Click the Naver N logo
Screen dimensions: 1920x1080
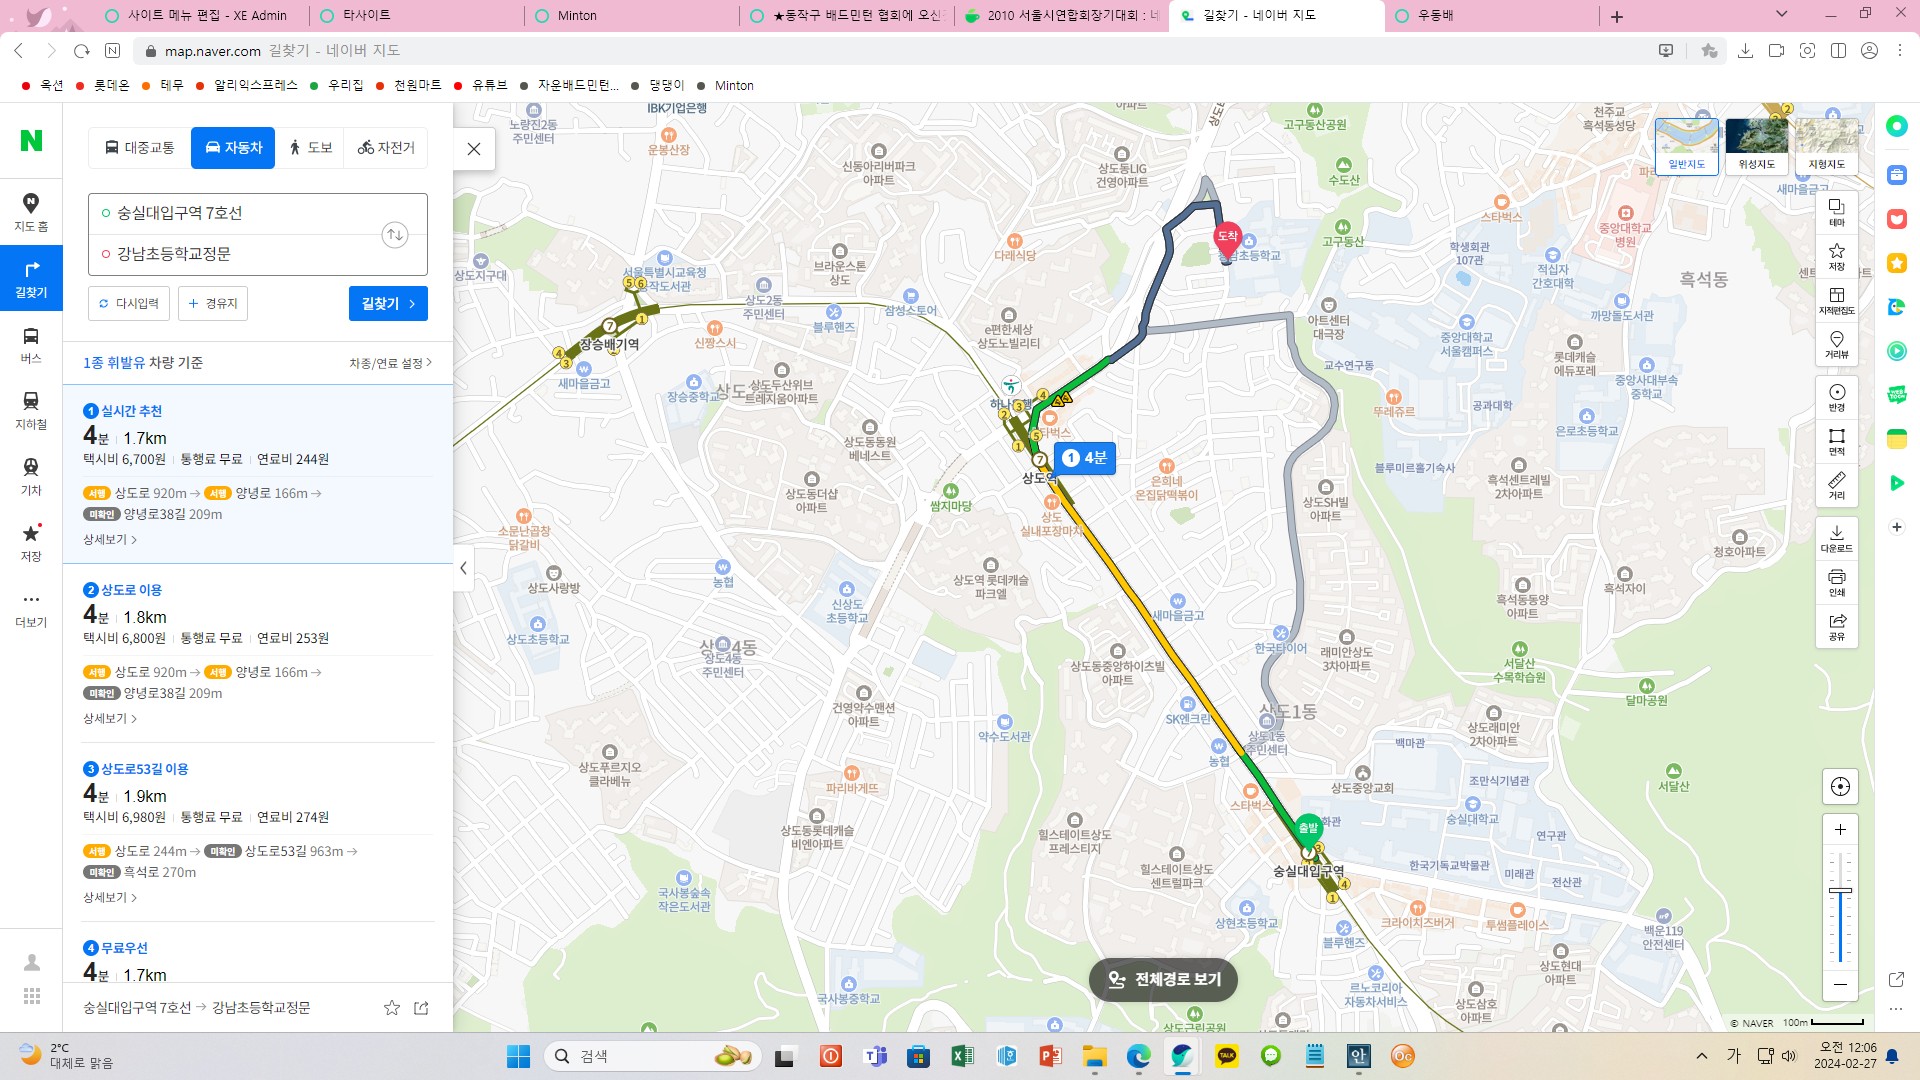point(31,141)
